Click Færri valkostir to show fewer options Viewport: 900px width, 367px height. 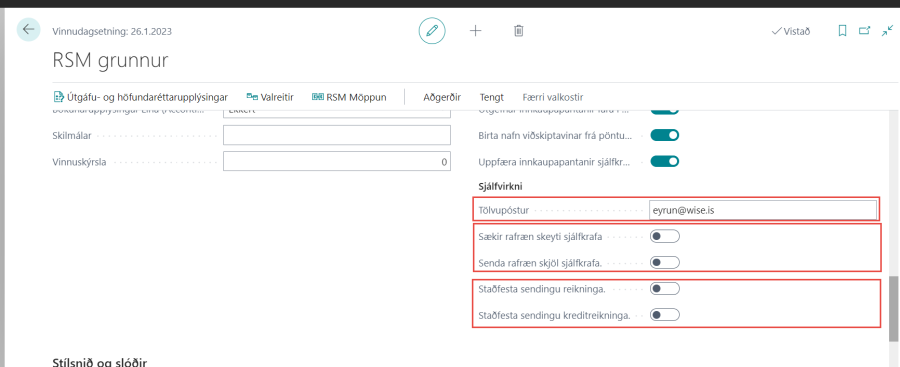tap(553, 97)
